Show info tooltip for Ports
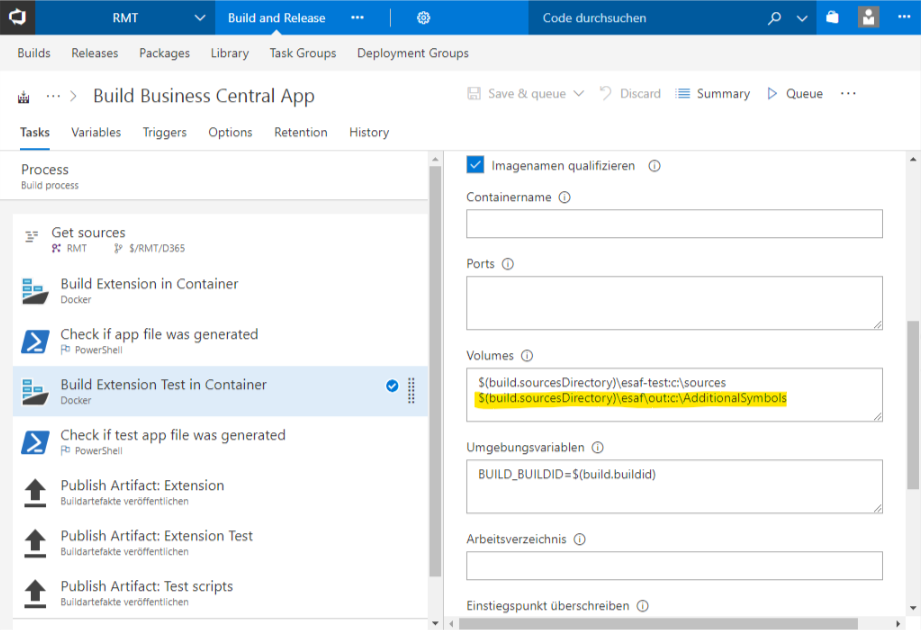921x630 pixels. 508,264
